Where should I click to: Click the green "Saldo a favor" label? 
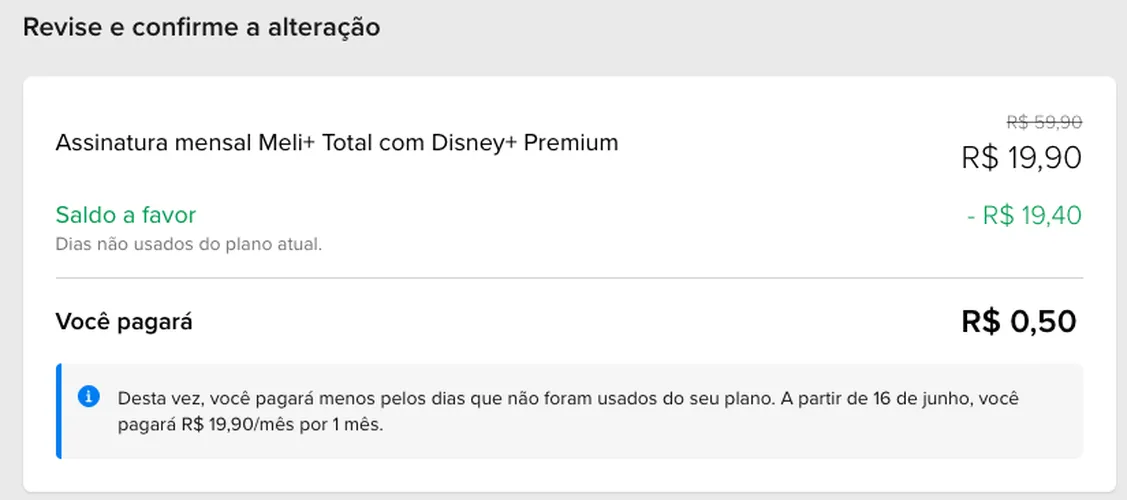coord(126,215)
